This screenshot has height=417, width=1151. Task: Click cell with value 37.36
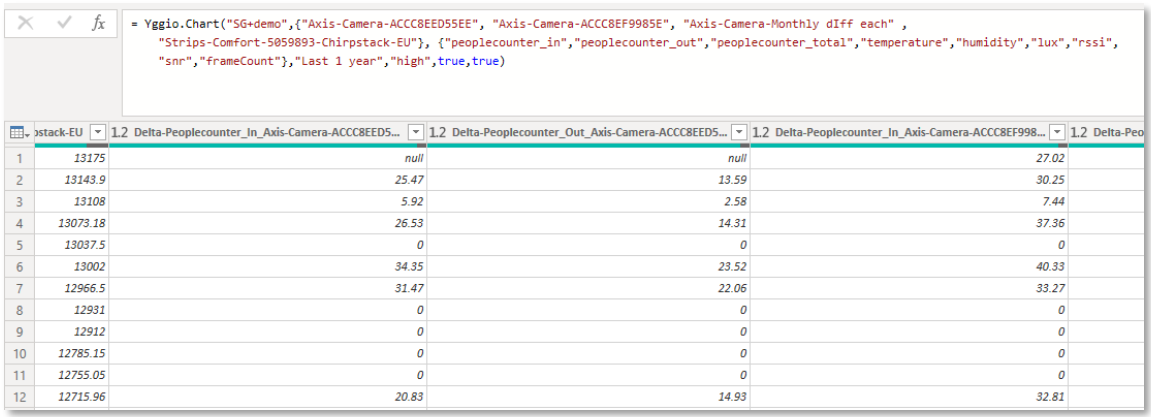tap(909, 223)
